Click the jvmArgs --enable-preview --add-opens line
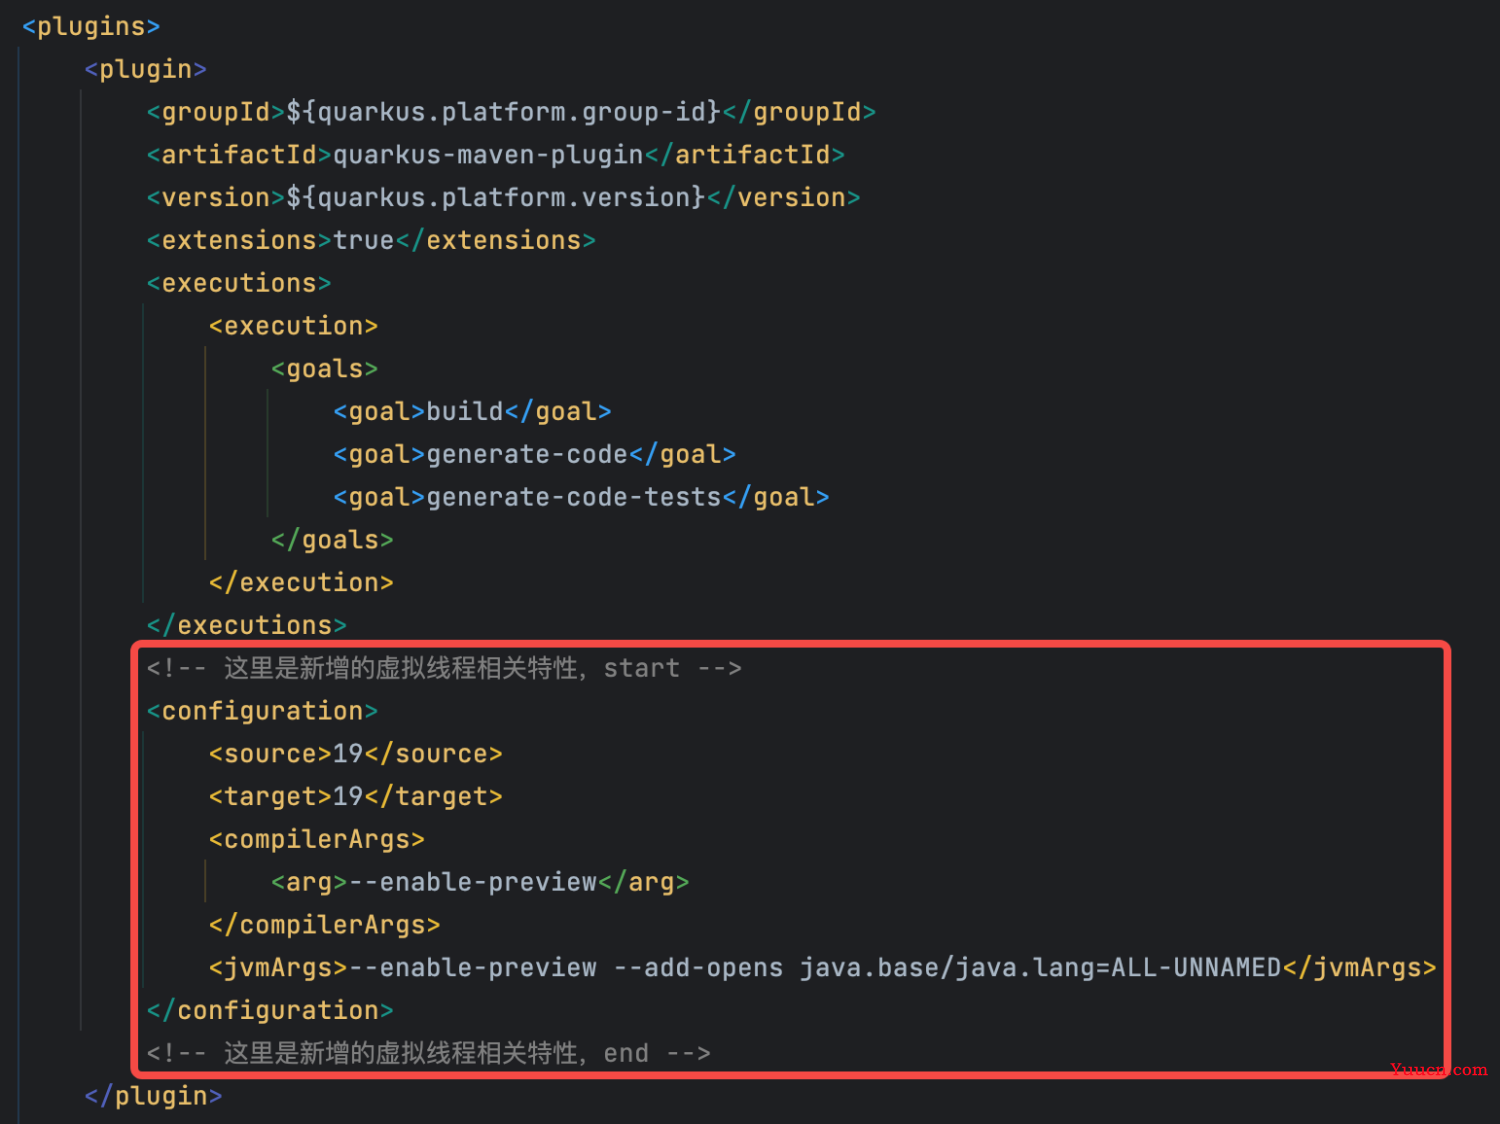Viewport: 1500px width, 1124px height. pos(822,968)
